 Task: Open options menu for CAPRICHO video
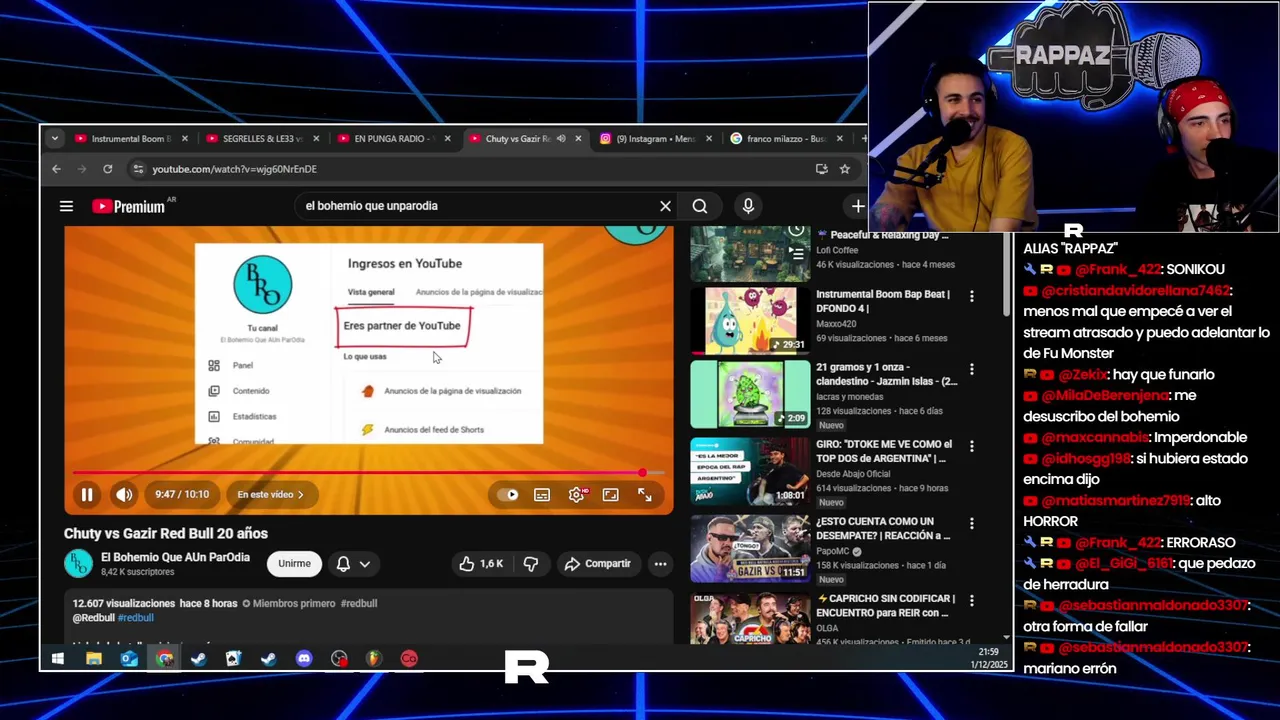(x=971, y=600)
